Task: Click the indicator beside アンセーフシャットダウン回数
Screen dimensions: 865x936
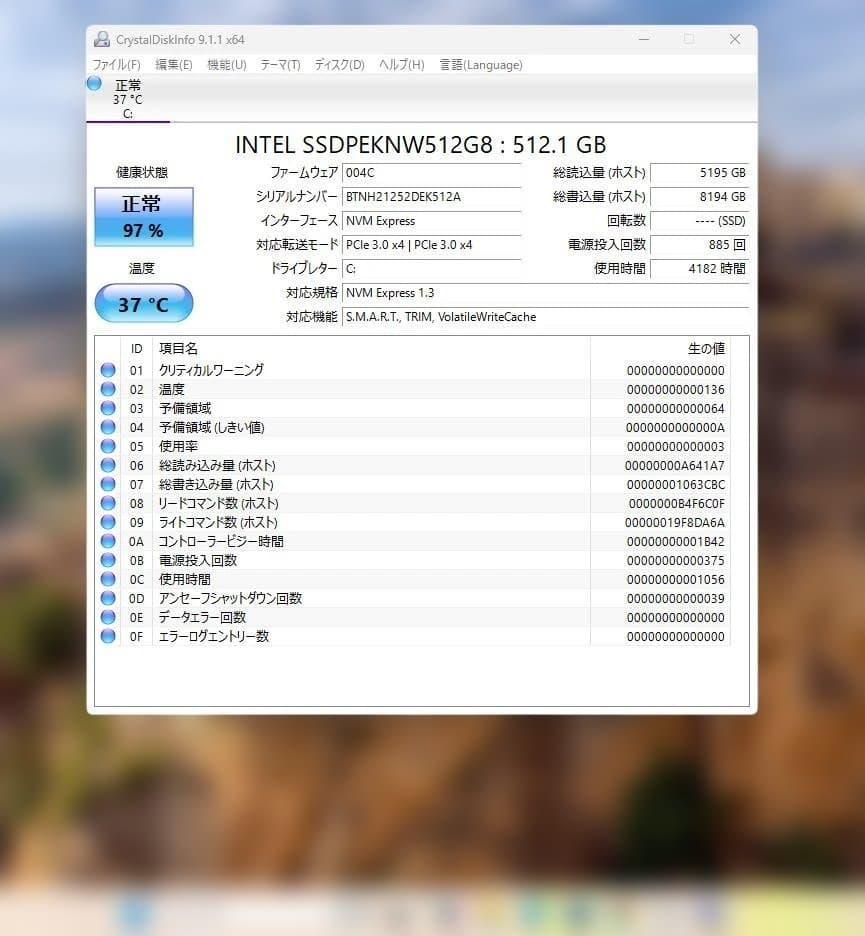Action: pos(108,598)
